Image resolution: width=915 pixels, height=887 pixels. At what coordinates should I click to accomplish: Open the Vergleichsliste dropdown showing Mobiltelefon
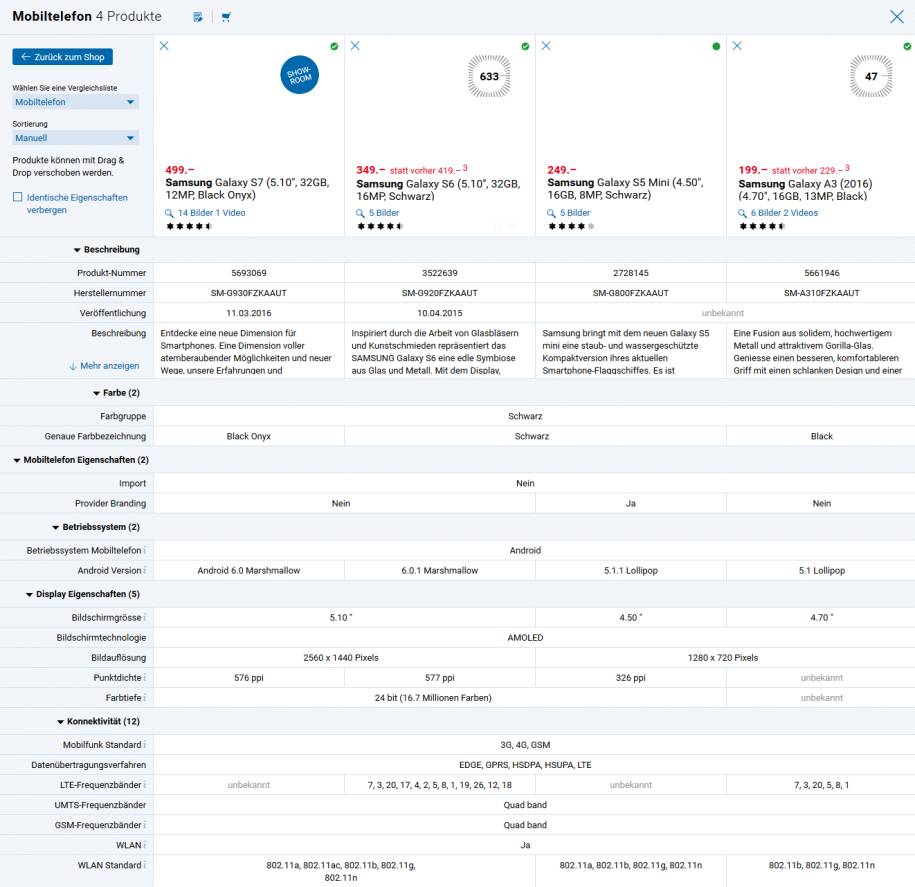[x=75, y=102]
